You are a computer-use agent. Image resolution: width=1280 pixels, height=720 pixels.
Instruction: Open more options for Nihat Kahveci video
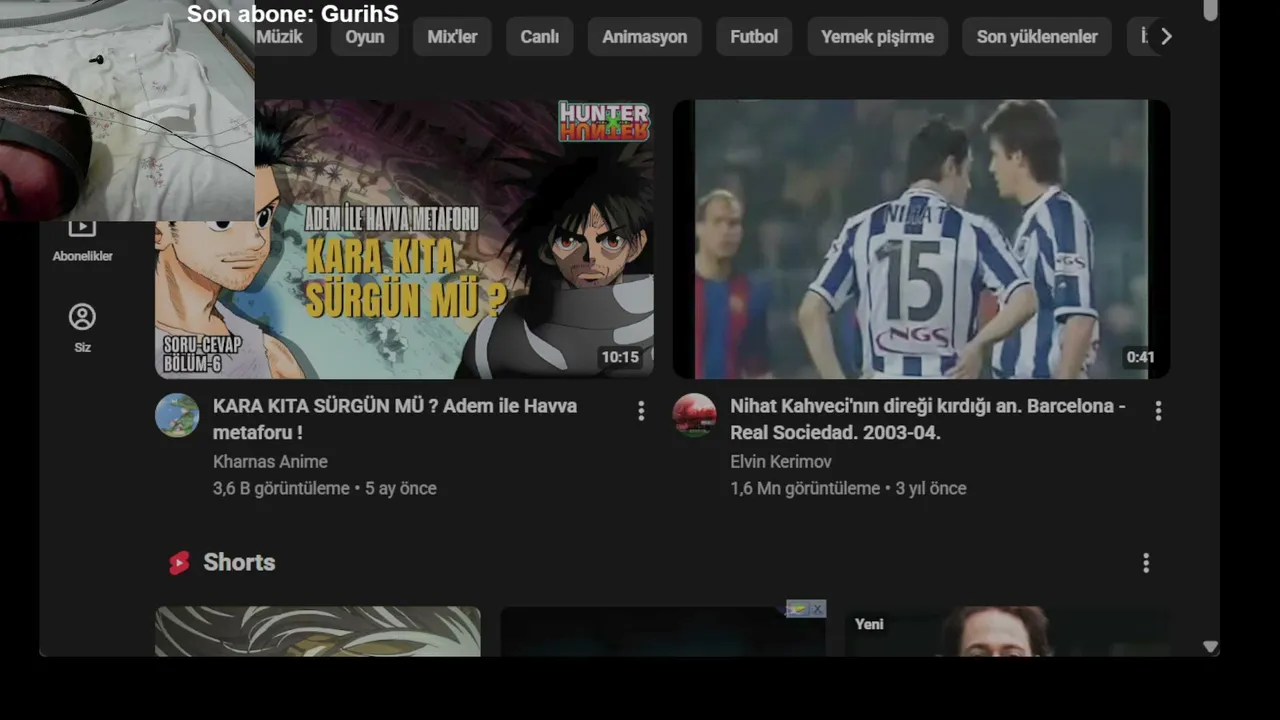click(1158, 411)
